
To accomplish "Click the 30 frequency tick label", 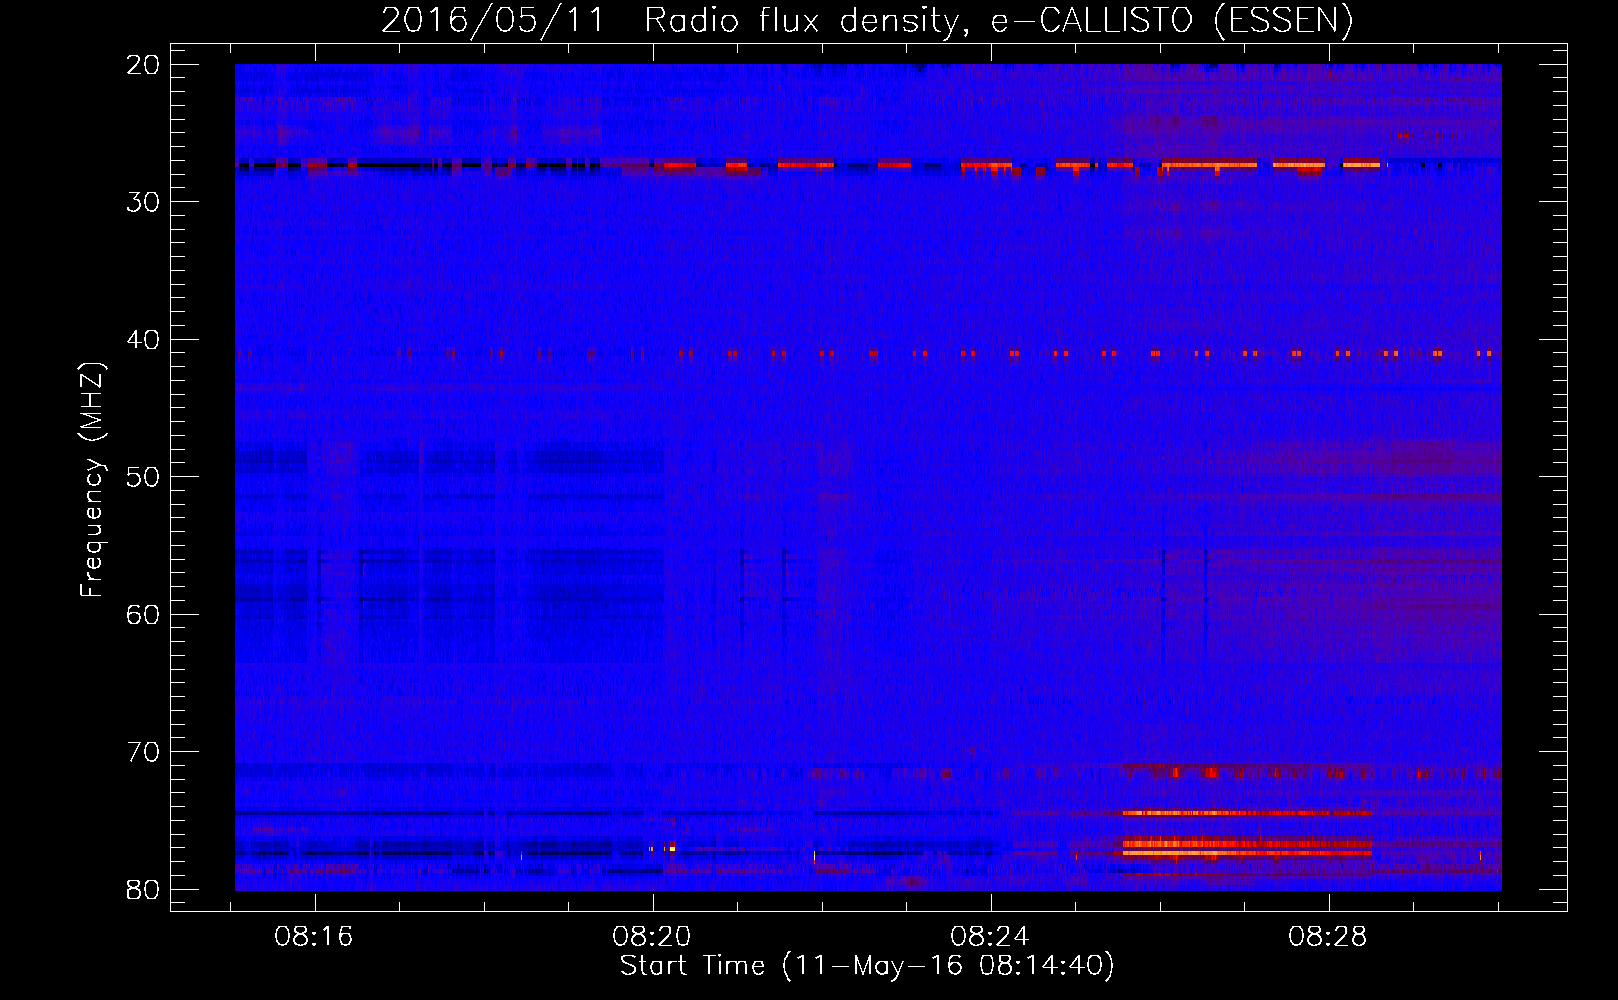I will [x=143, y=202].
